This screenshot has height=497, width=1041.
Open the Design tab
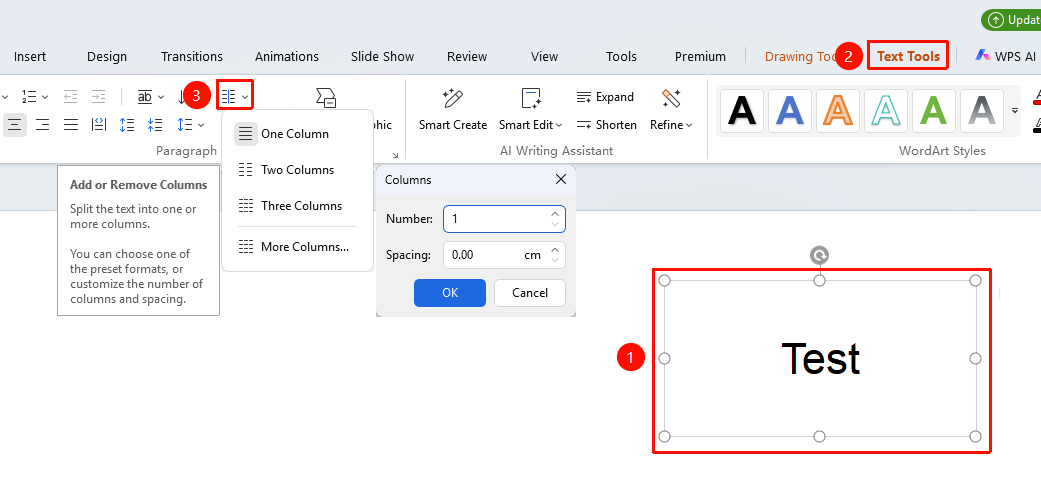pos(107,56)
